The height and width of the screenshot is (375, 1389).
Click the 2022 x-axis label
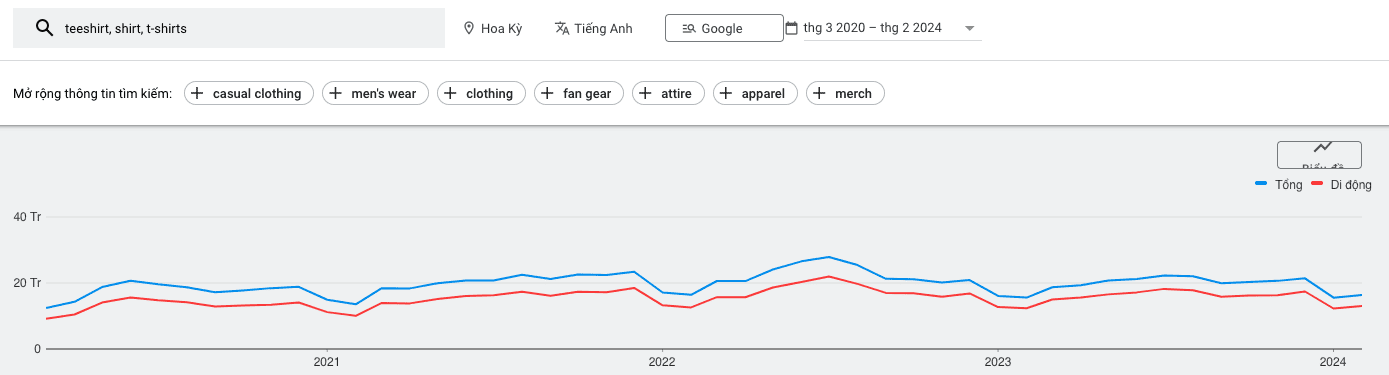(x=662, y=361)
